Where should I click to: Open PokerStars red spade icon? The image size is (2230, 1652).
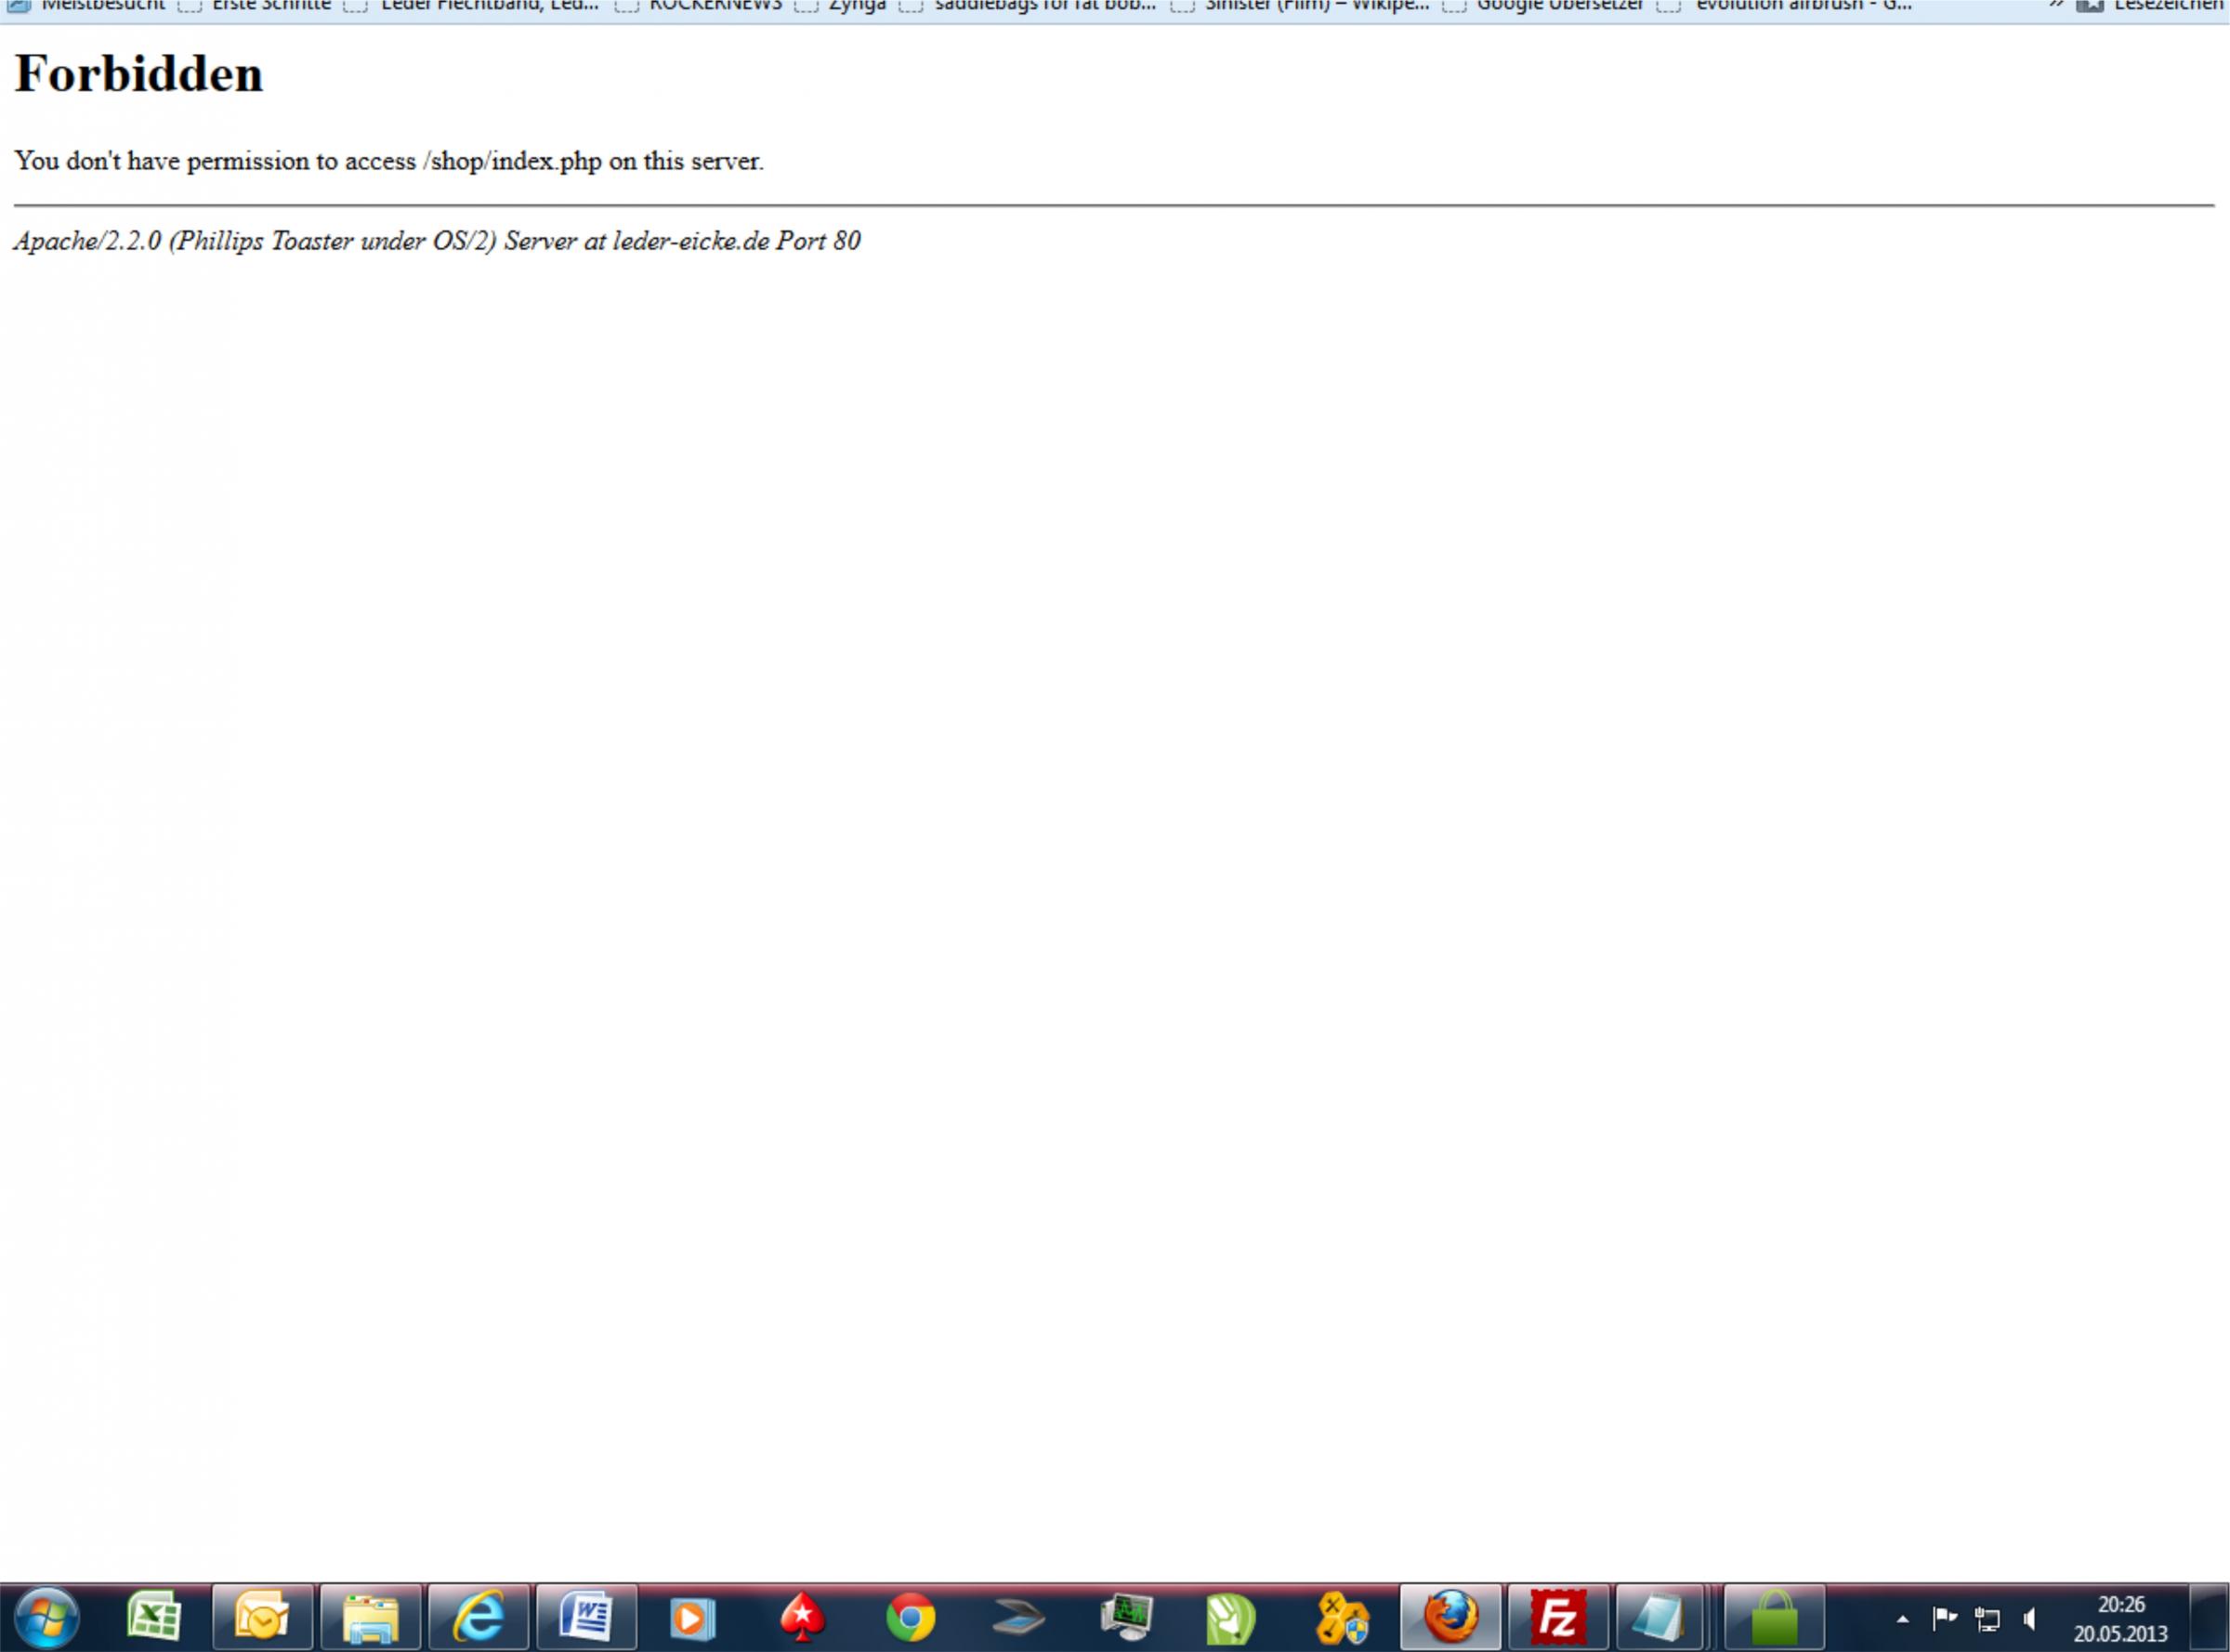click(x=802, y=1617)
